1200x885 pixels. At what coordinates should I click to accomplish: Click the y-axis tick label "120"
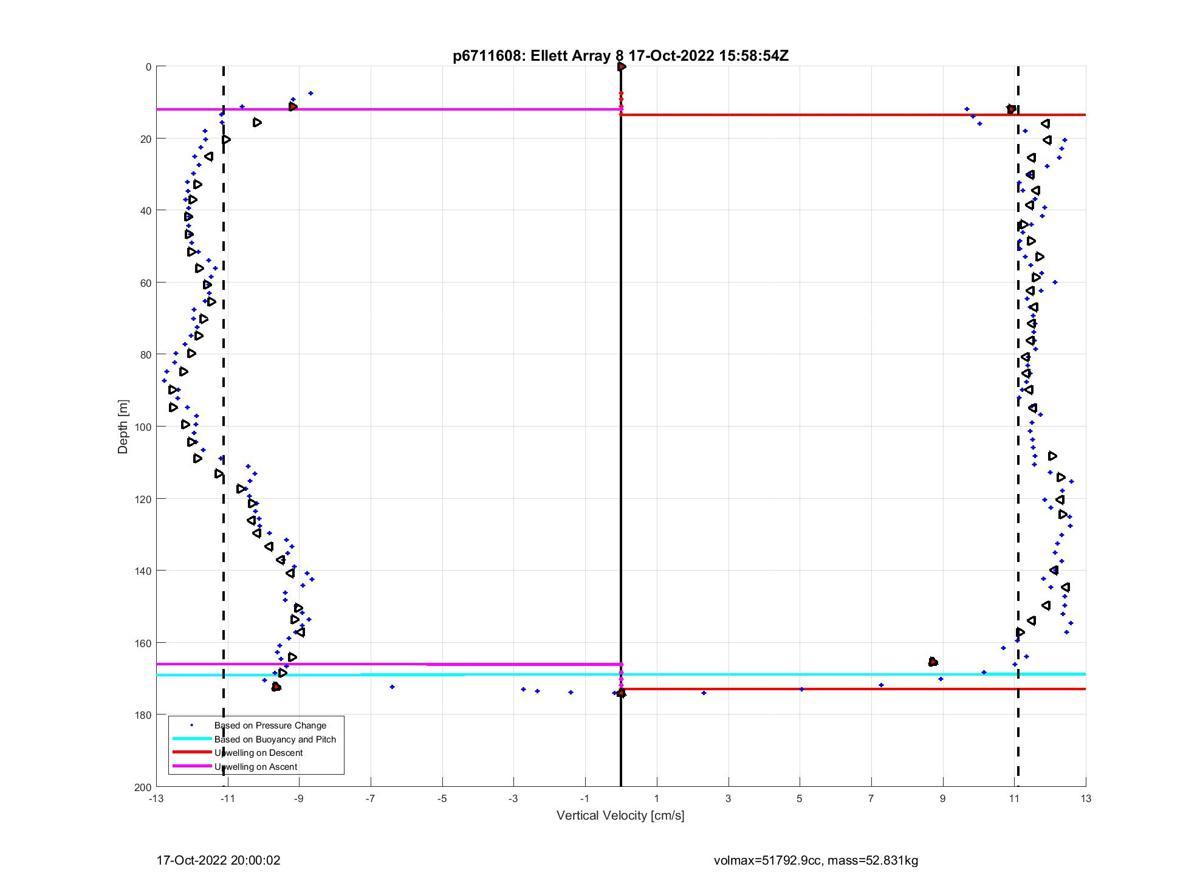pos(142,499)
